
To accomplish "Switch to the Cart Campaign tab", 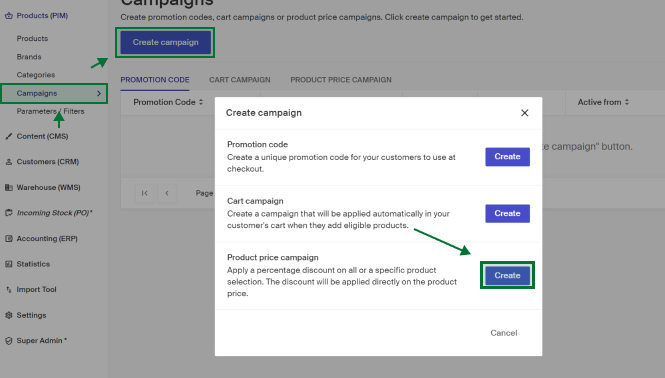I will tap(240, 80).
